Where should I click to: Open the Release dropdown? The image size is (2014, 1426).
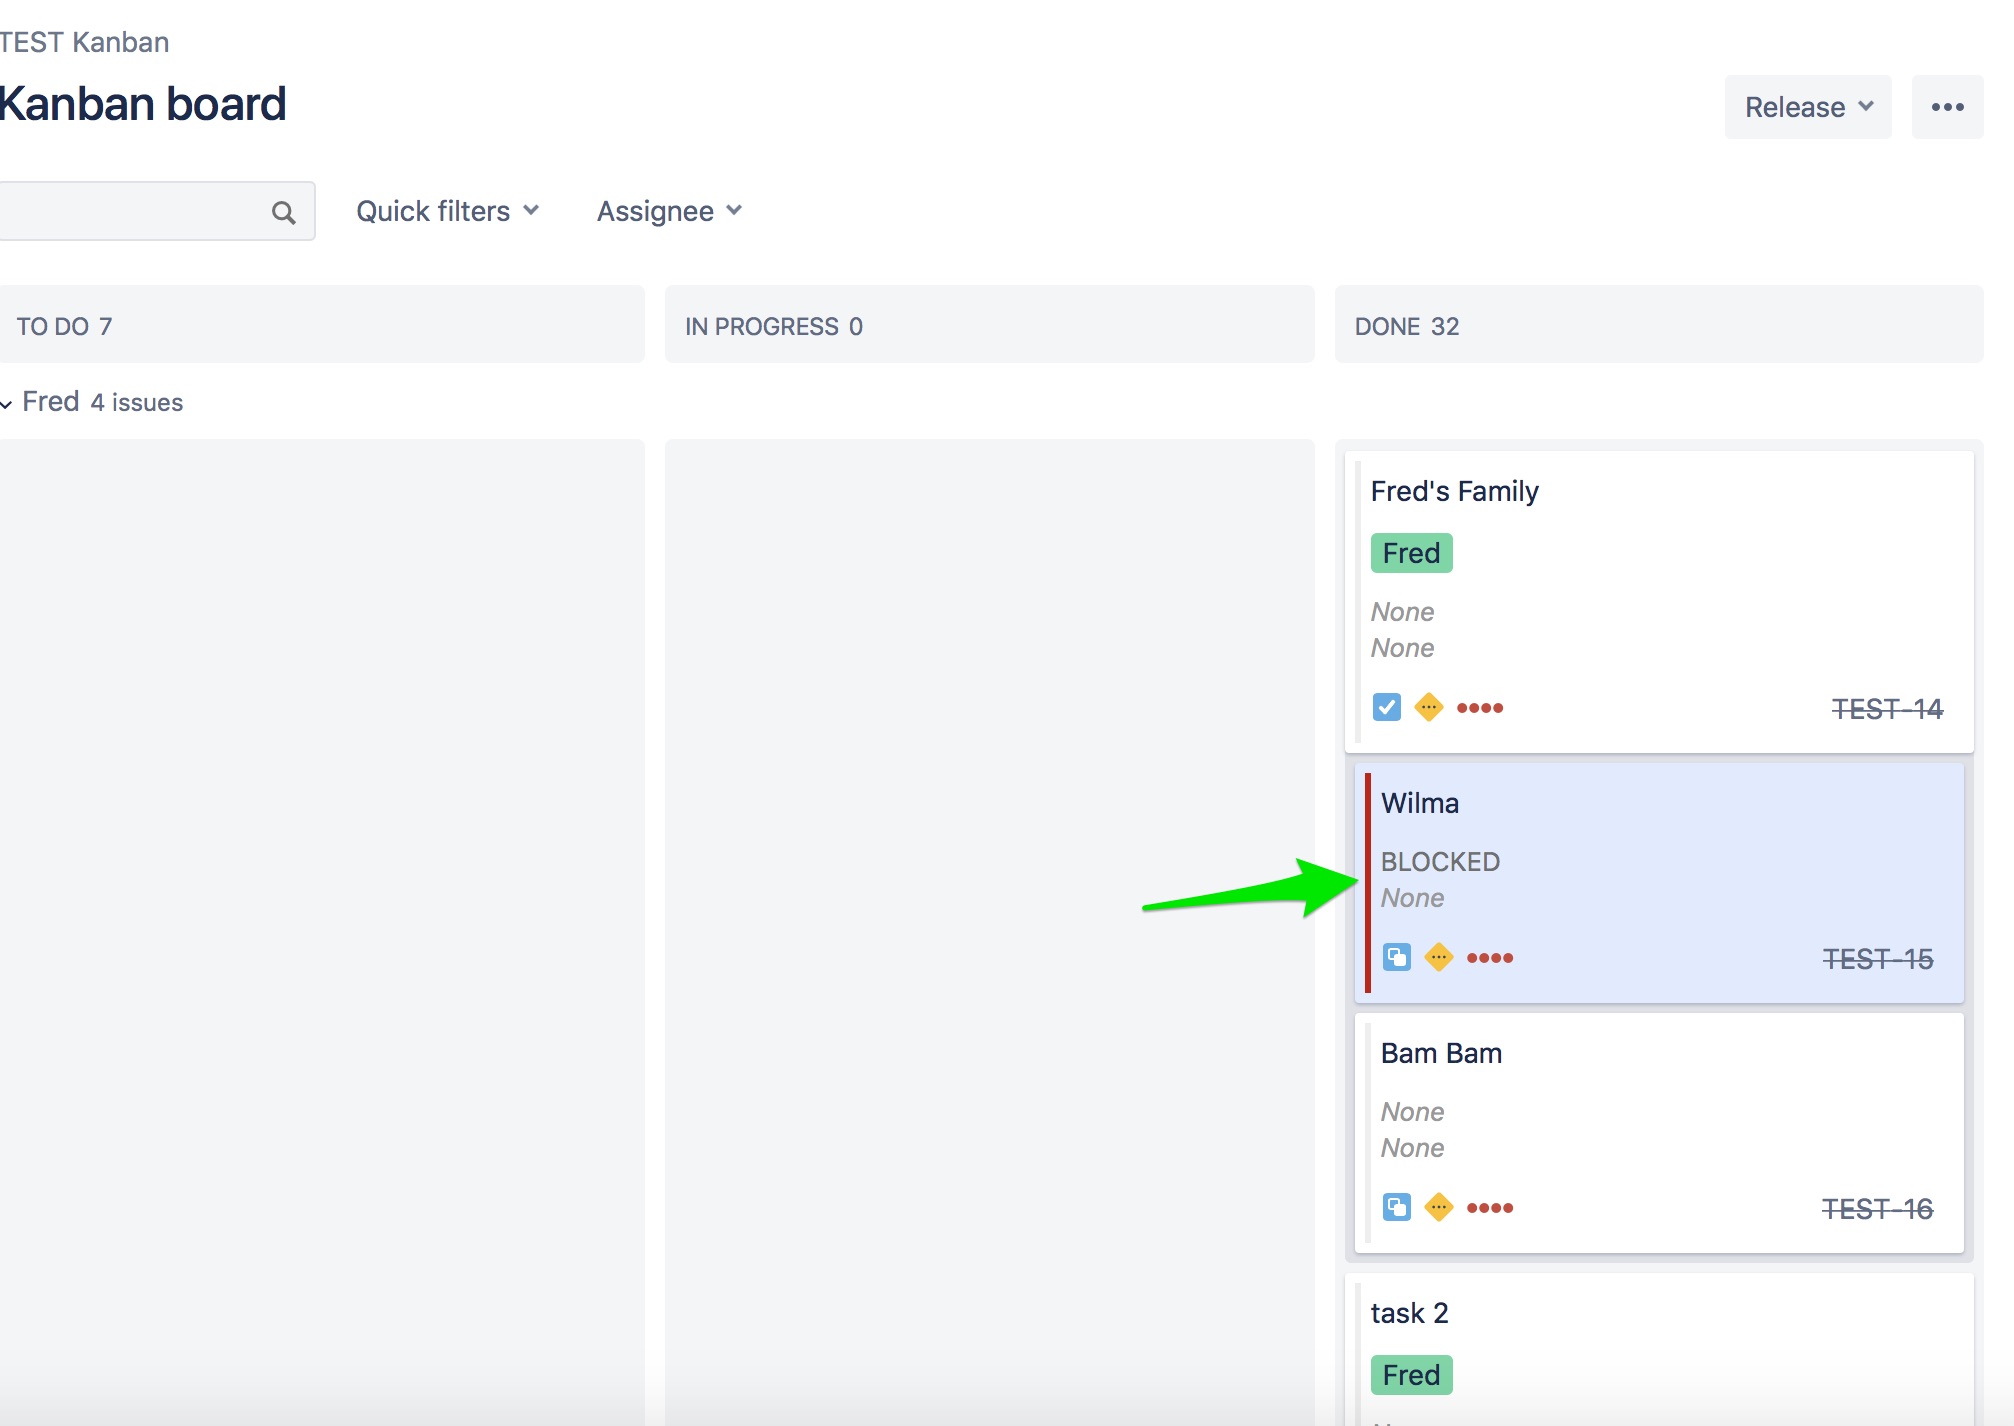tap(1807, 107)
